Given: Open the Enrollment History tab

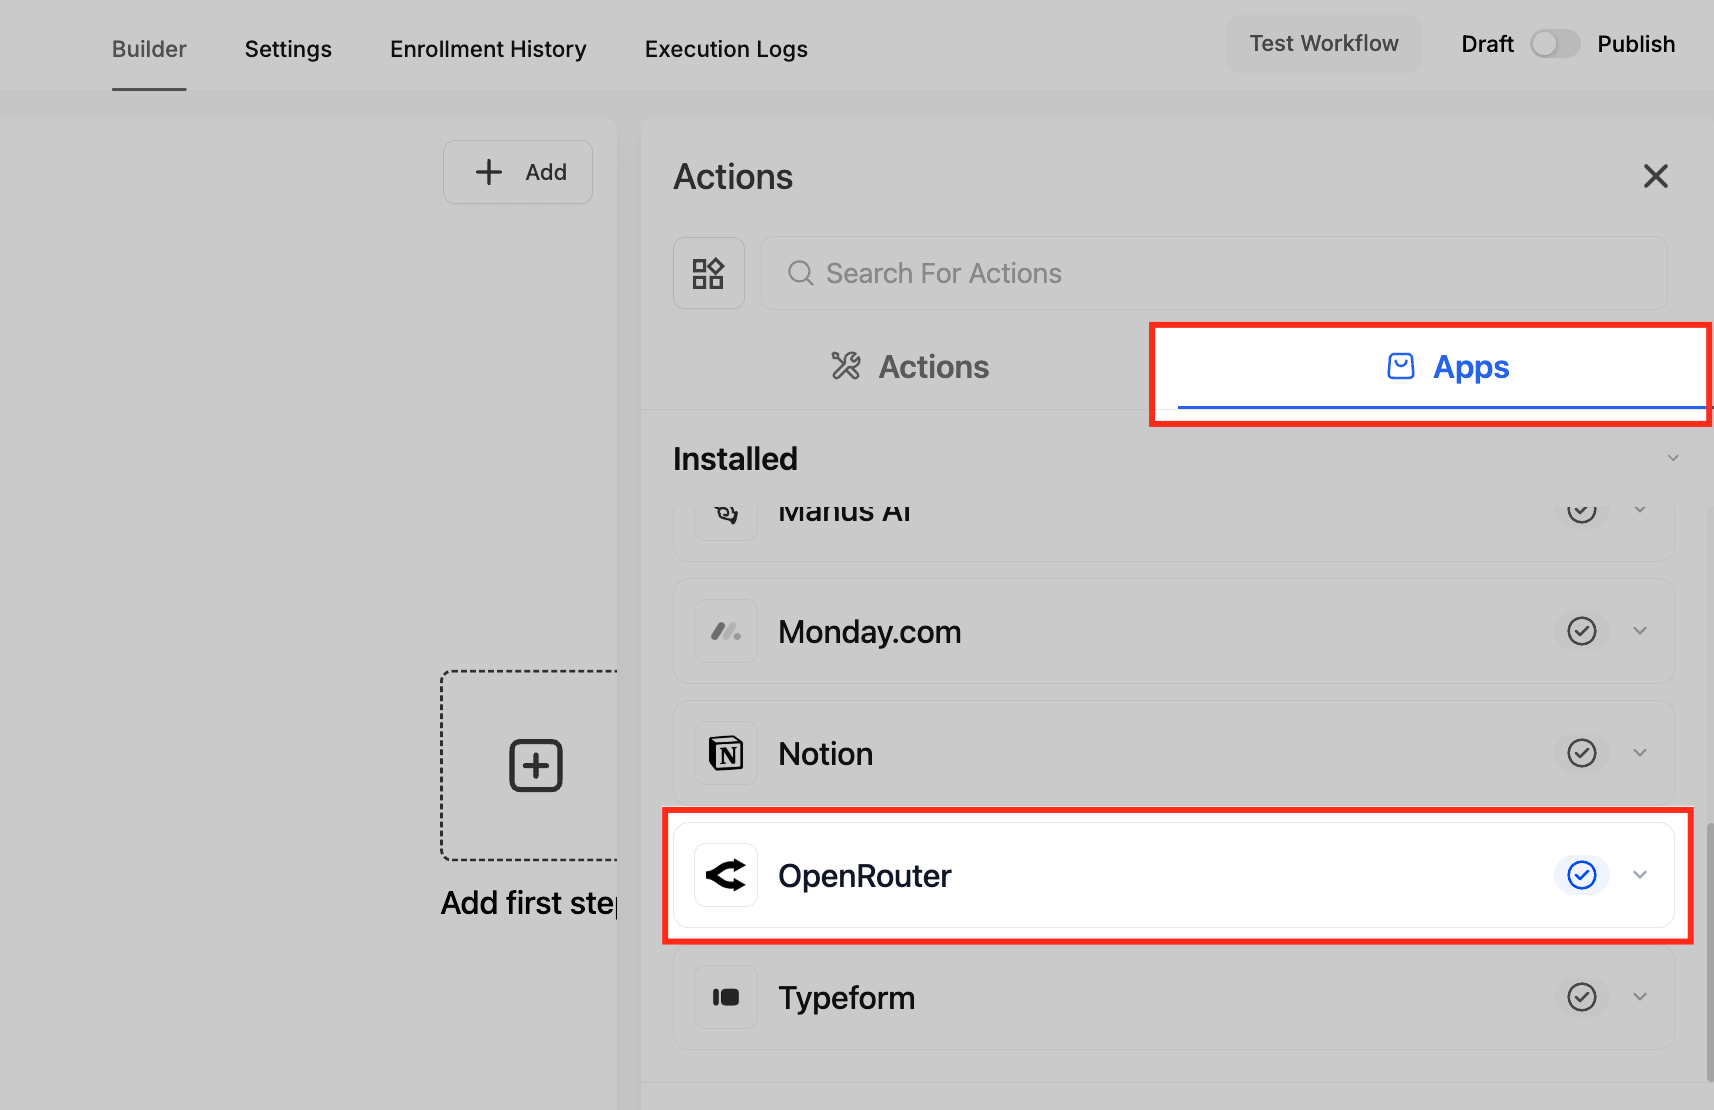Looking at the screenshot, I should click(488, 49).
